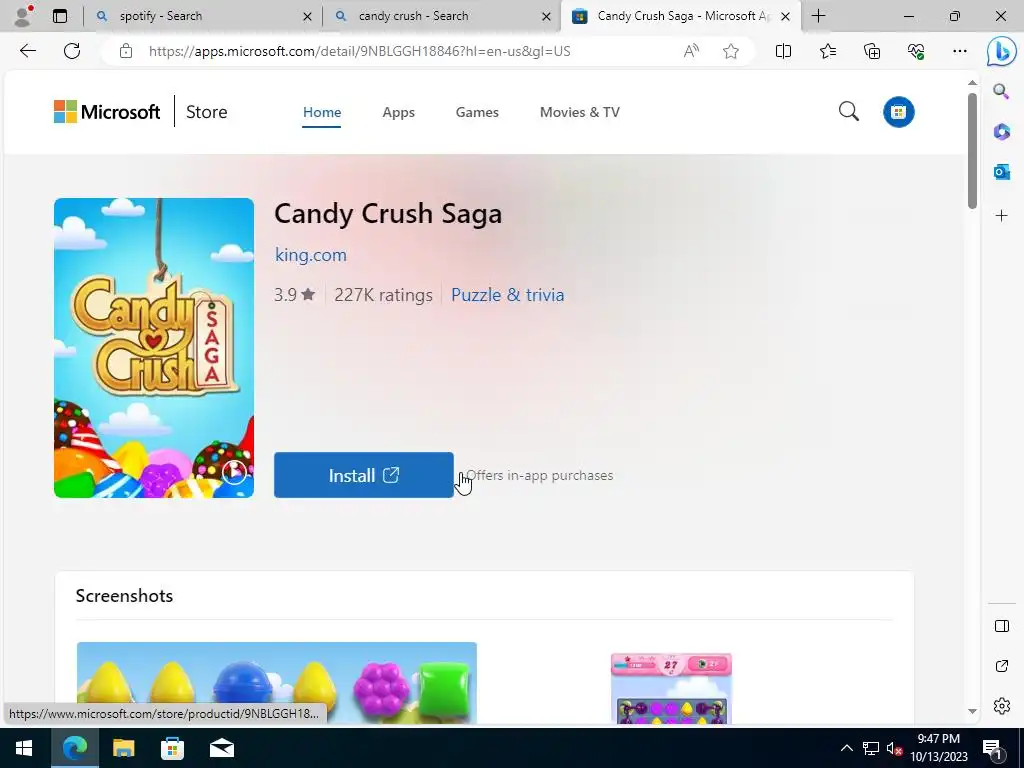Open the Collections icon
Screen dimensions: 1024x768
click(872, 51)
